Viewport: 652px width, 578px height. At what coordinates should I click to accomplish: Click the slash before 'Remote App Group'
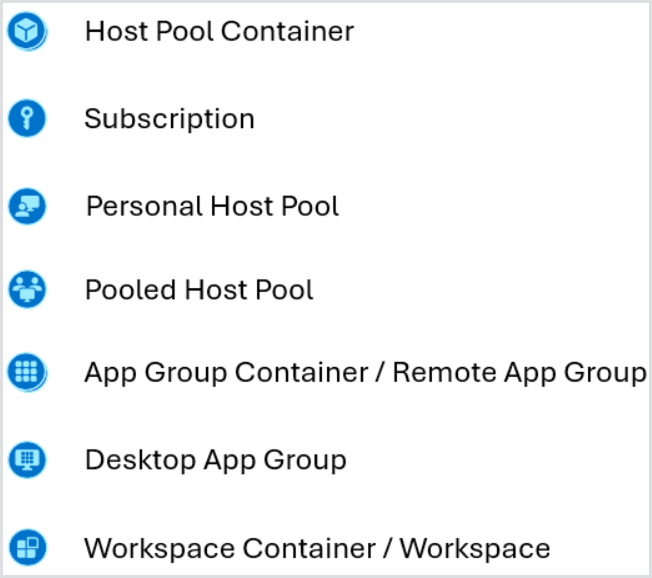[380, 373]
